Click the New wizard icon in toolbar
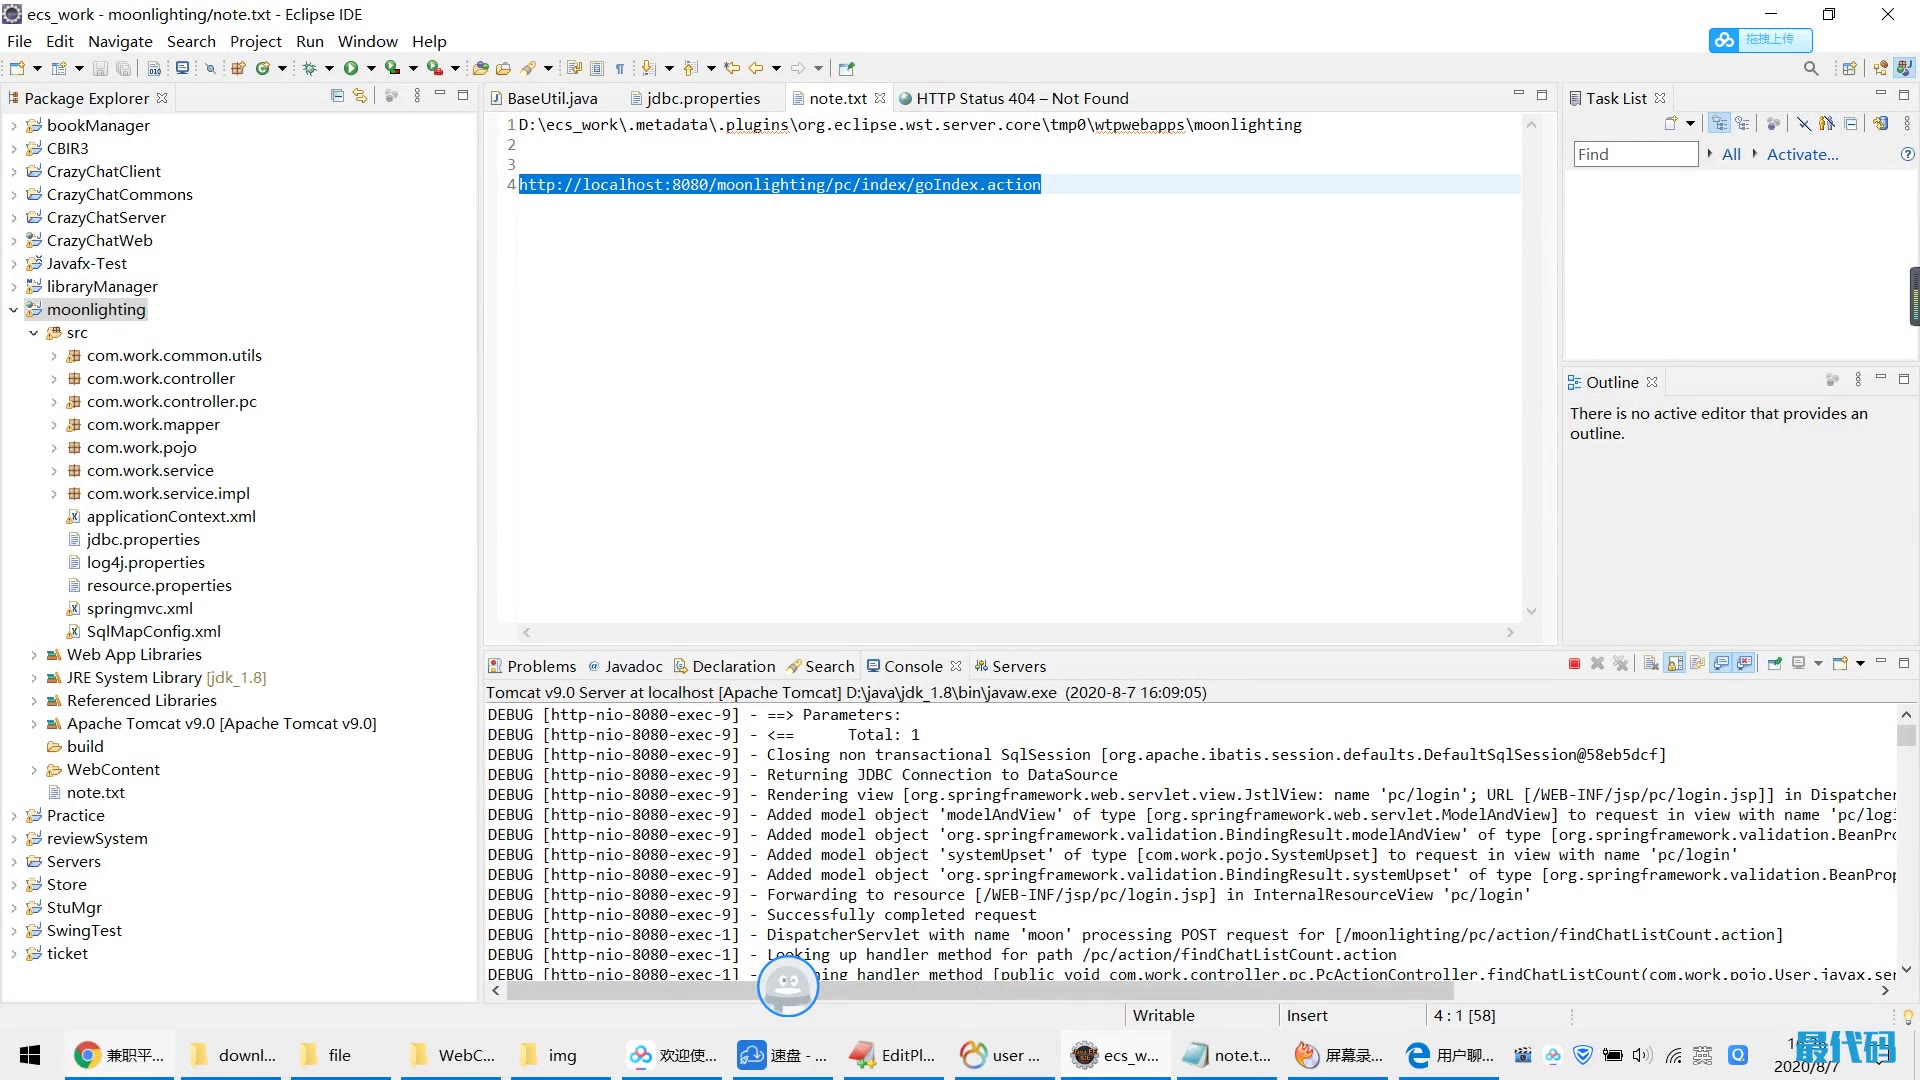This screenshot has width=1920, height=1080. point(17,68)
